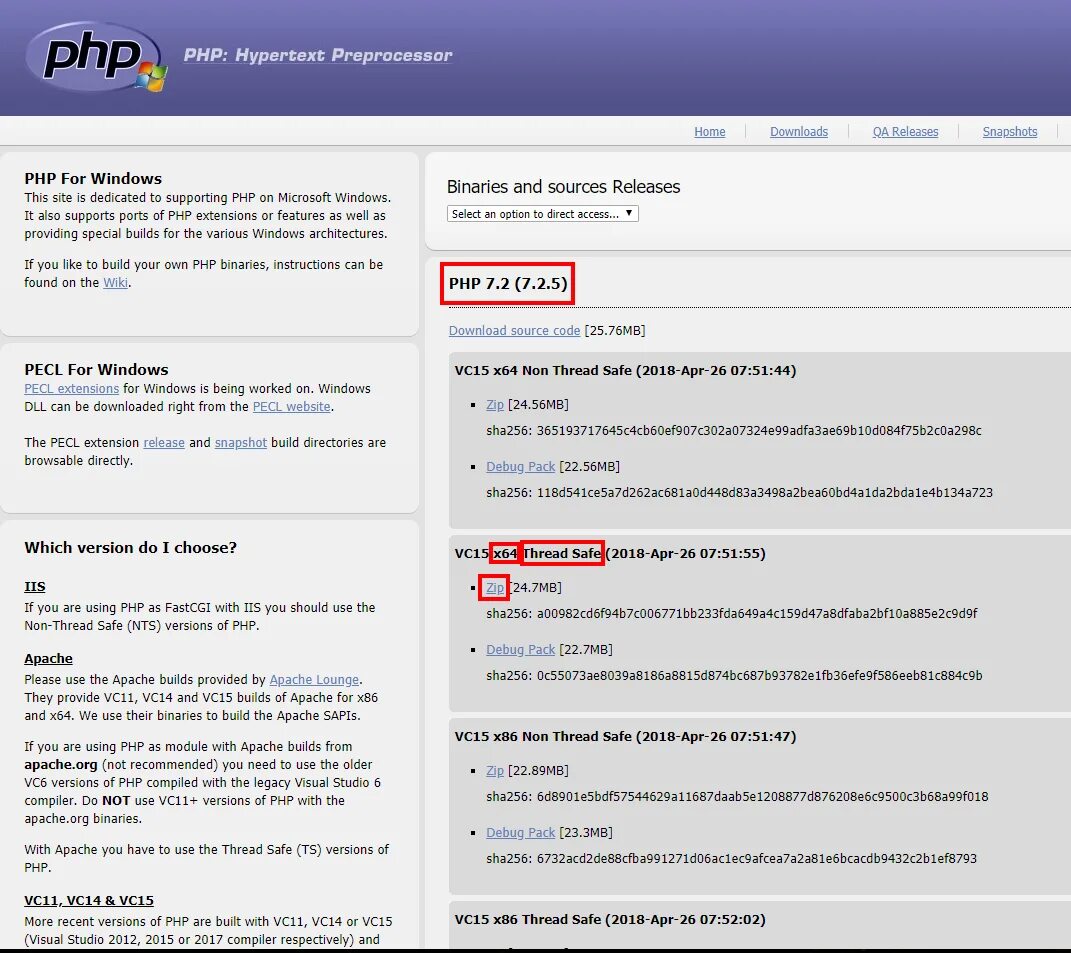The image size is (1071, 953).
Task: Open the Home navigation link
Action: [x=710, y=132]
